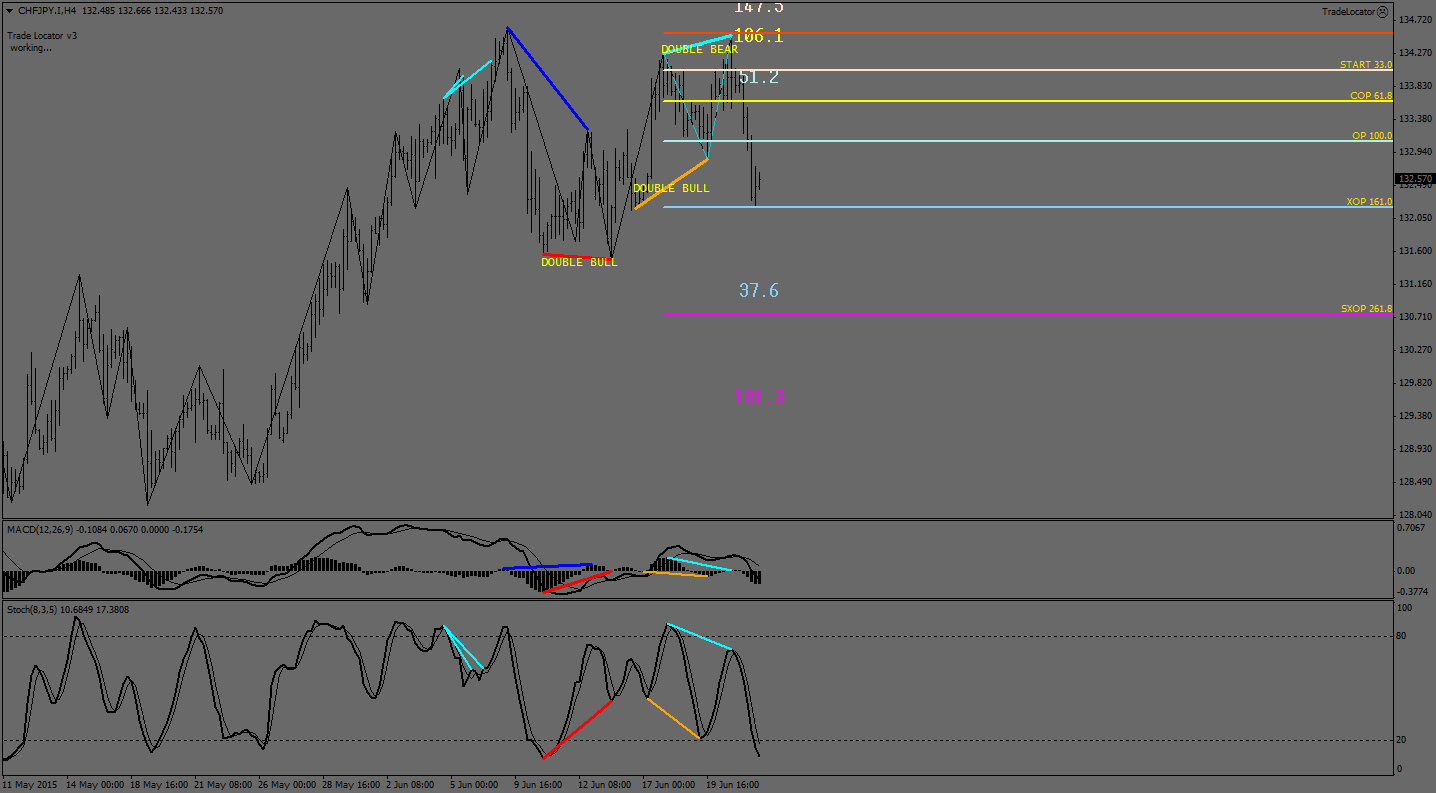Click the Trade Locator v3 status text

(x=43, y=35)
